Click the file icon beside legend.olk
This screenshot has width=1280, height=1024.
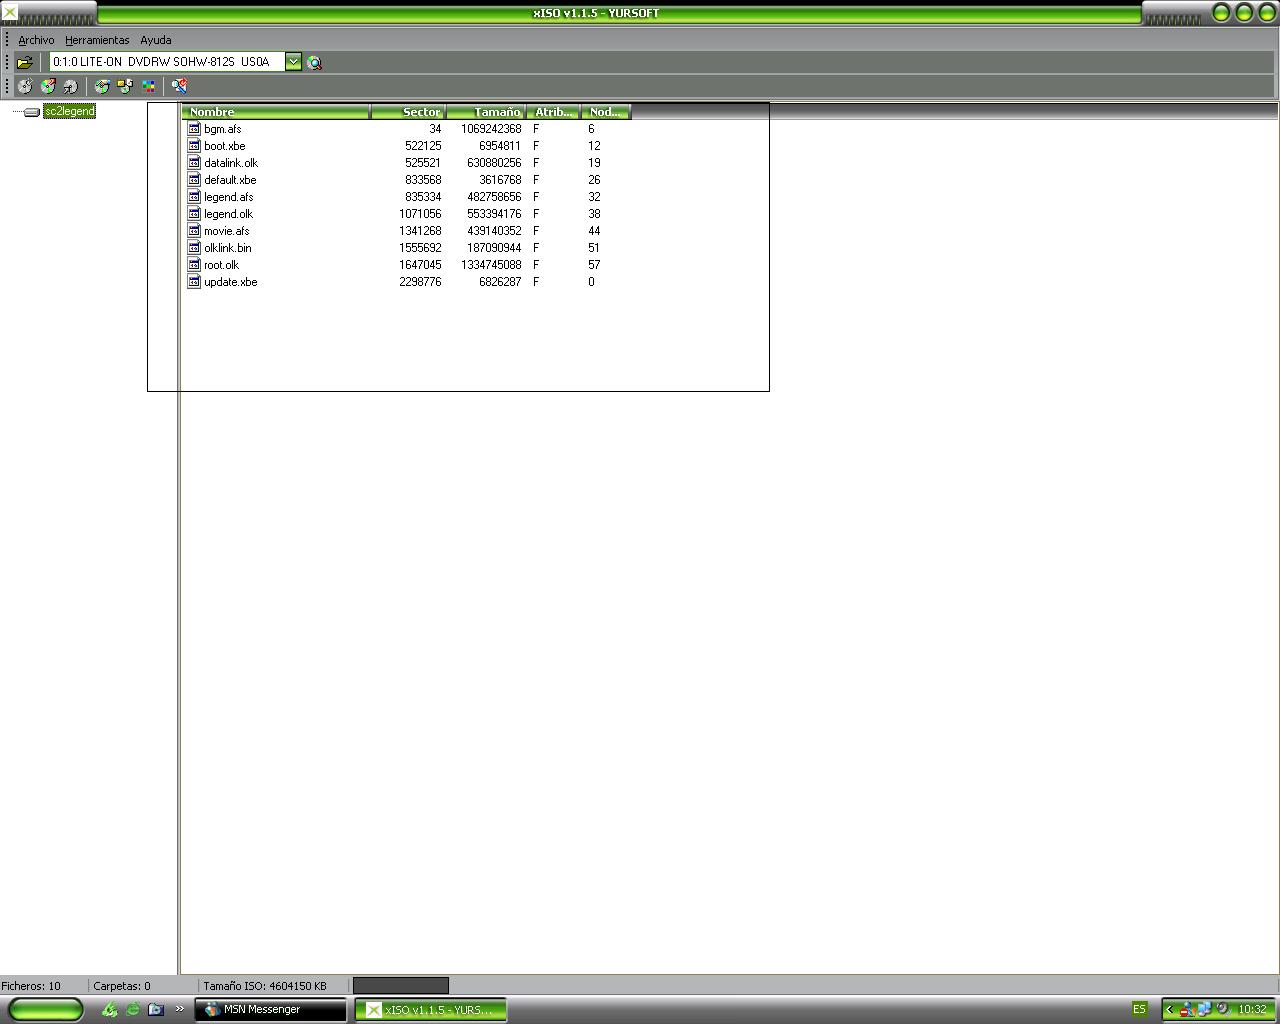[195, 214]
